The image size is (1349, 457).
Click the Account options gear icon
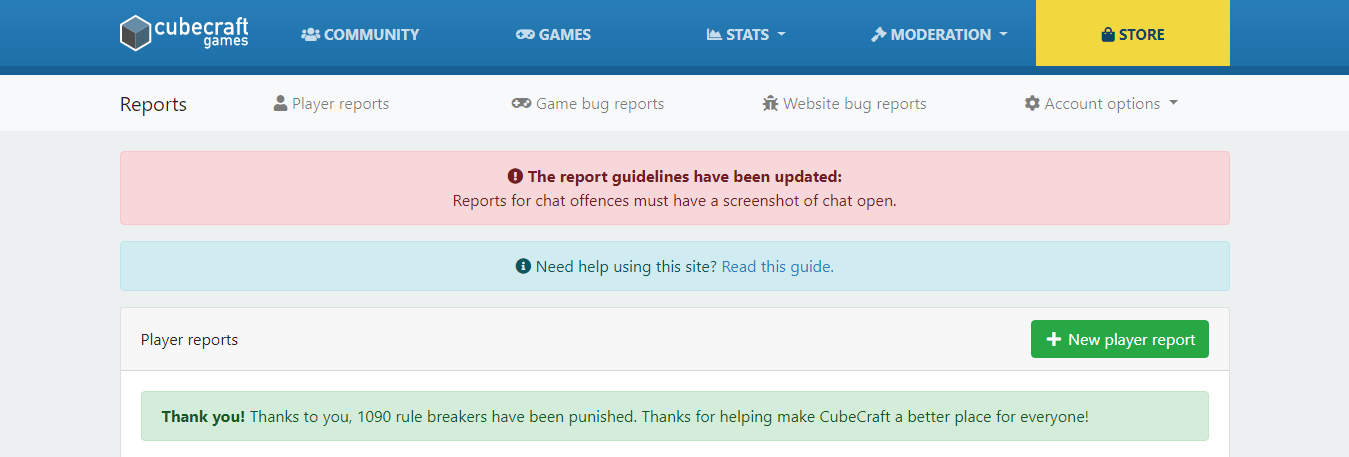(1032, 103)
